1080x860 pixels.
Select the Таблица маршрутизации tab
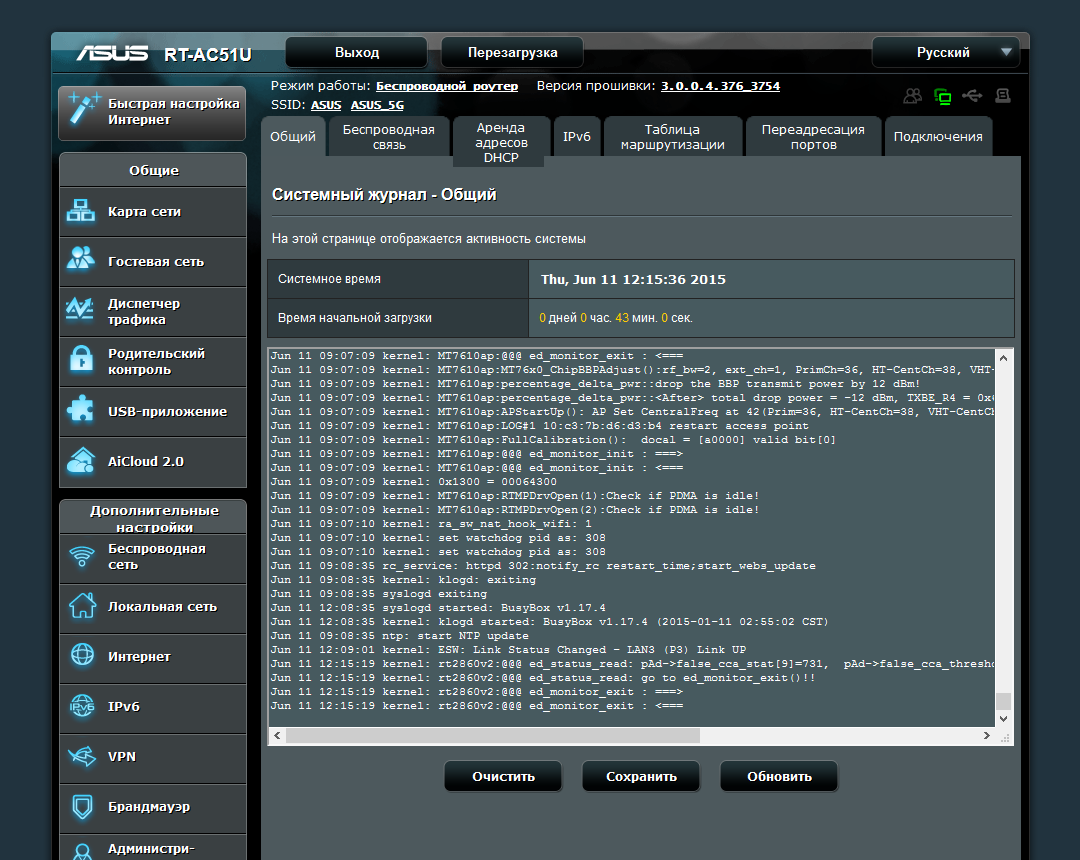pos(672,137)
